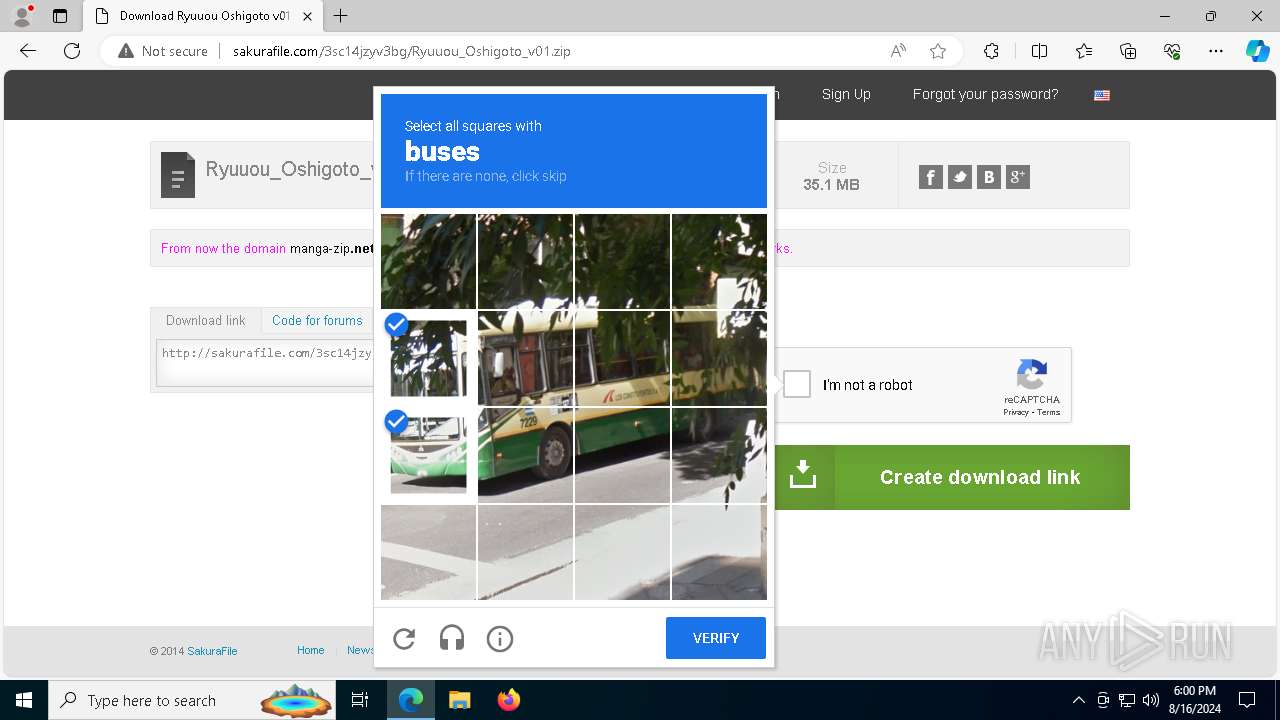This screenshot has height=720, width=1280.
Task: Select captcha tile showing bus windows
Action: coord(525,358)
